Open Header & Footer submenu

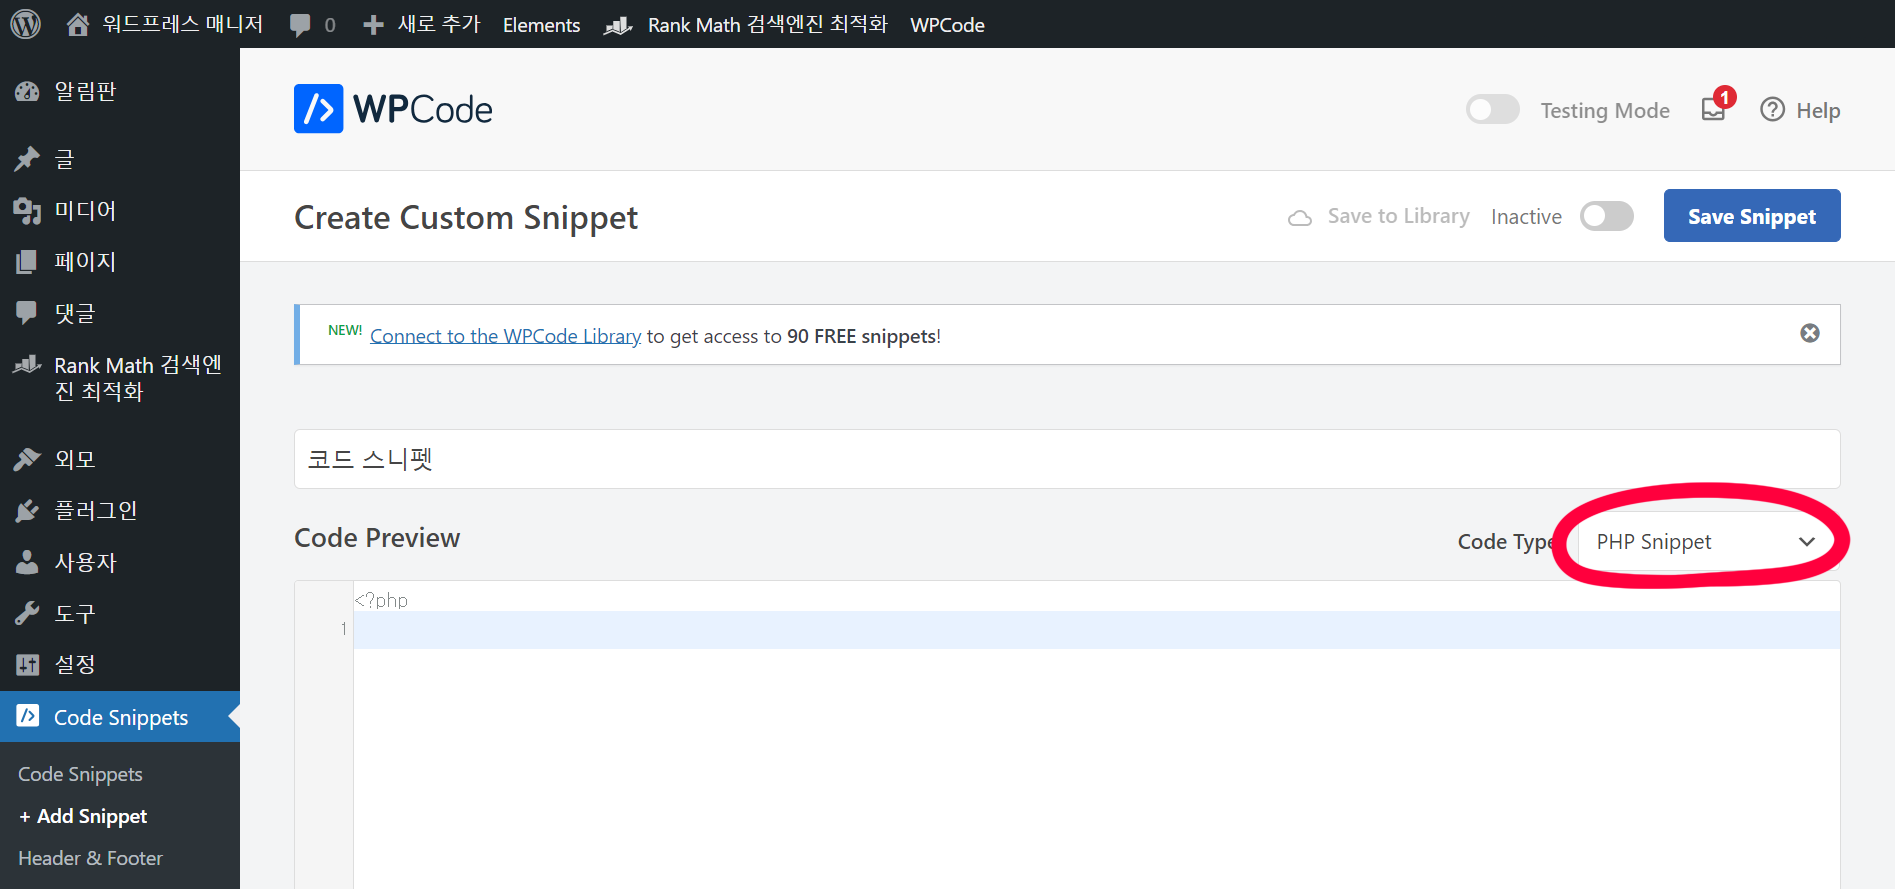coord(90,858)
